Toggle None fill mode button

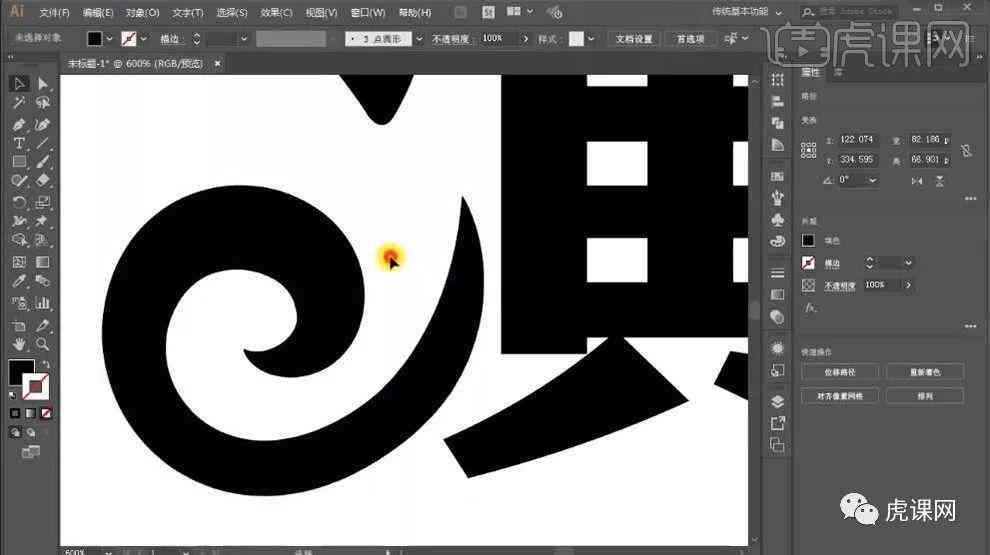[45, 414]
